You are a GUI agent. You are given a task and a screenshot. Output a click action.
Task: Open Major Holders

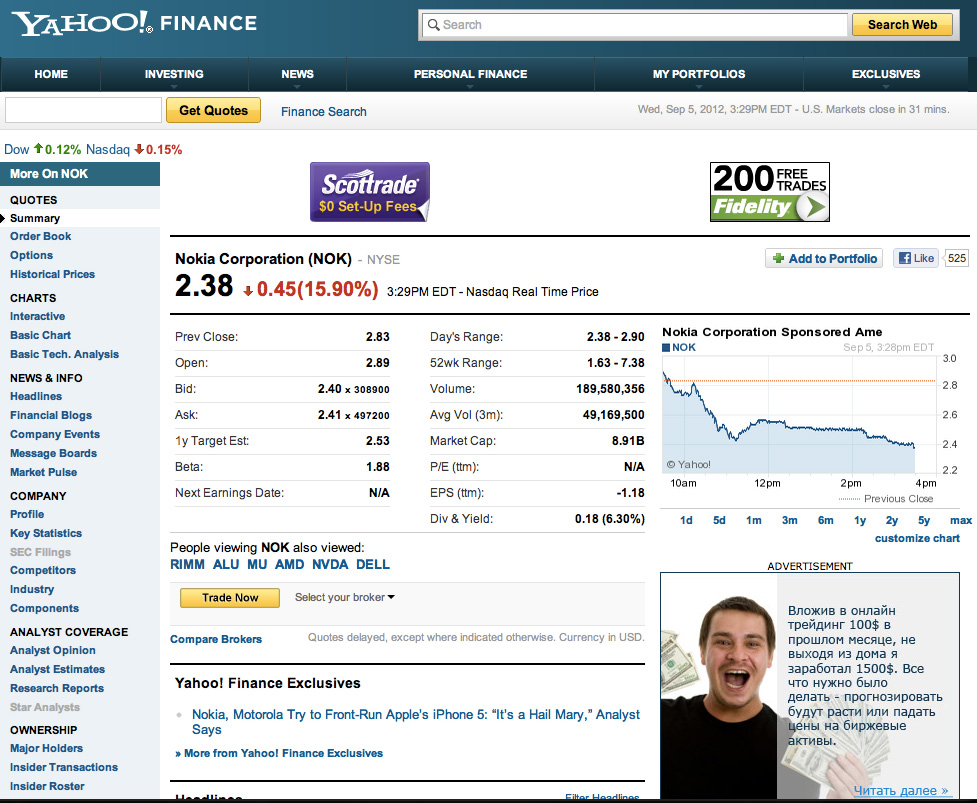point(46,748)
